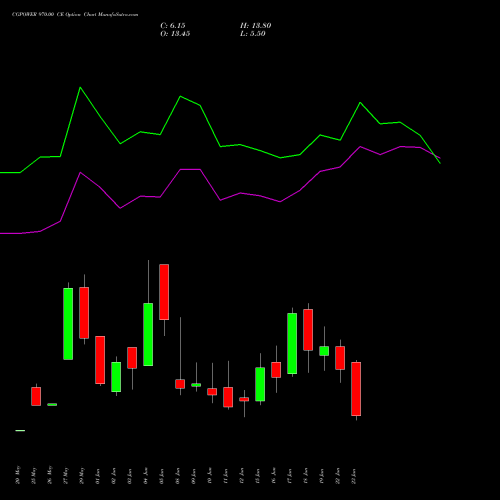Viewport: 500px width, 500px height.
Task: Click the low value L: 5.50
Action: point(253,34)
